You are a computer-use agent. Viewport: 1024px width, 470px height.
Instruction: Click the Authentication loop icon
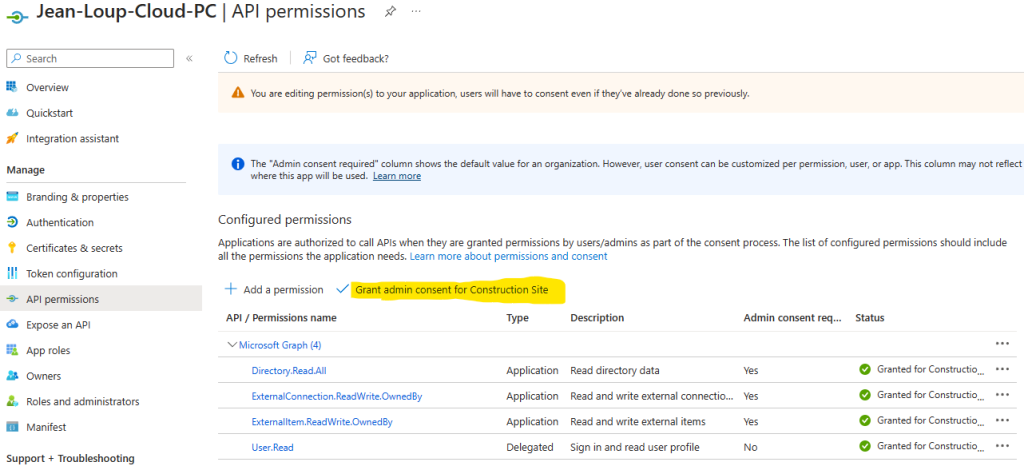(x=12, y=222)
